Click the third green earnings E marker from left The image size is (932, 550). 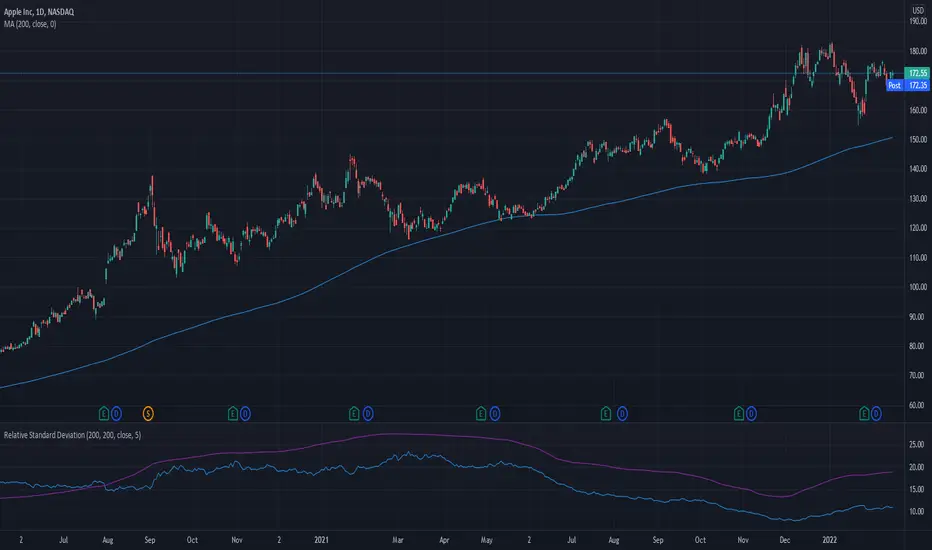click(x=354, y=413)
